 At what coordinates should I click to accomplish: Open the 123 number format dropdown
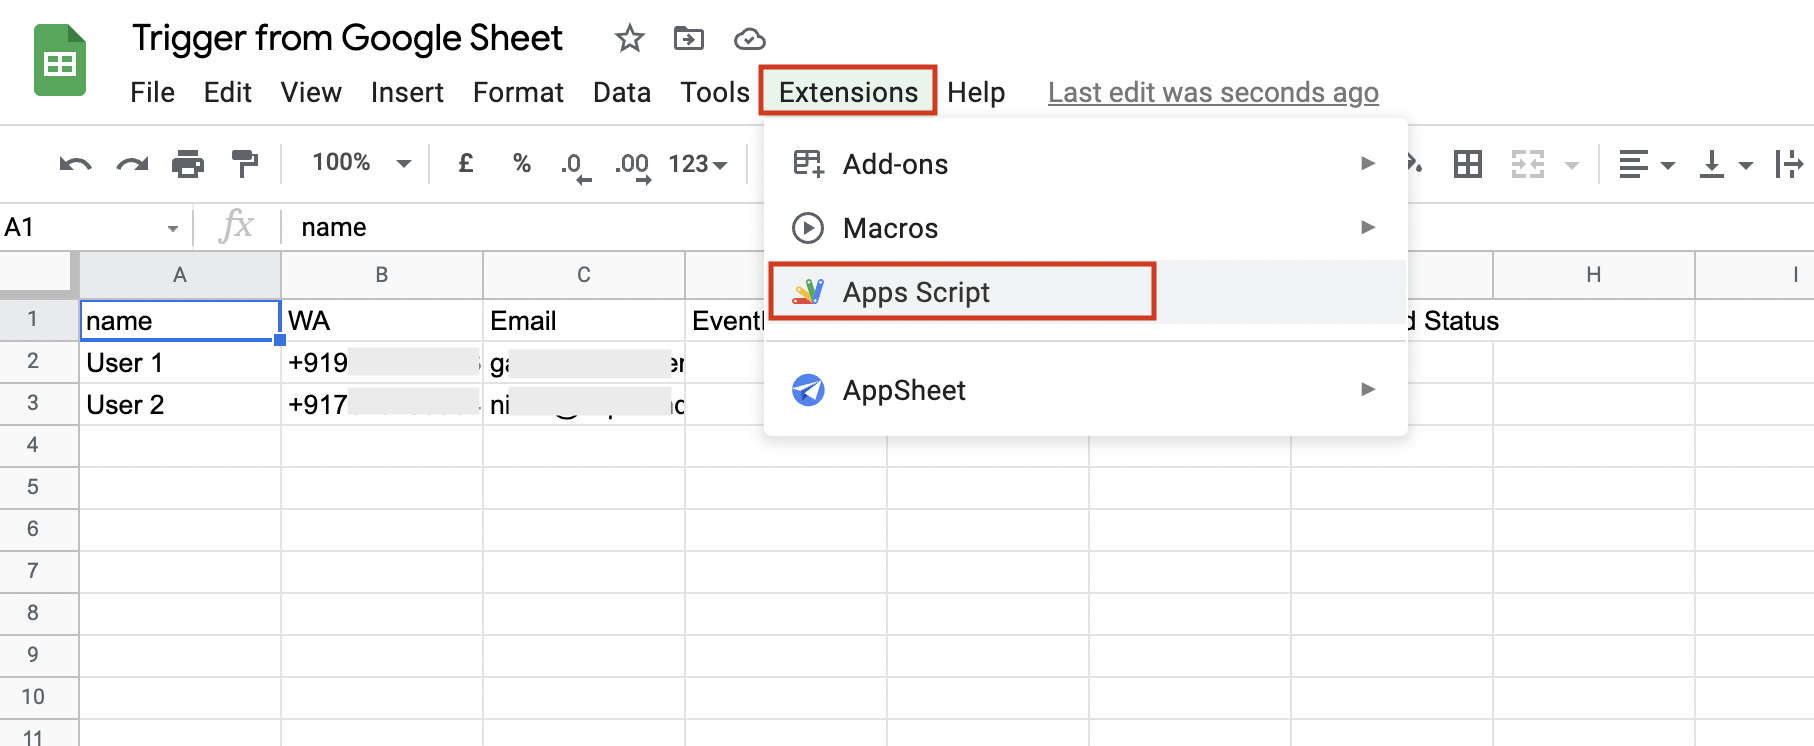697,163
